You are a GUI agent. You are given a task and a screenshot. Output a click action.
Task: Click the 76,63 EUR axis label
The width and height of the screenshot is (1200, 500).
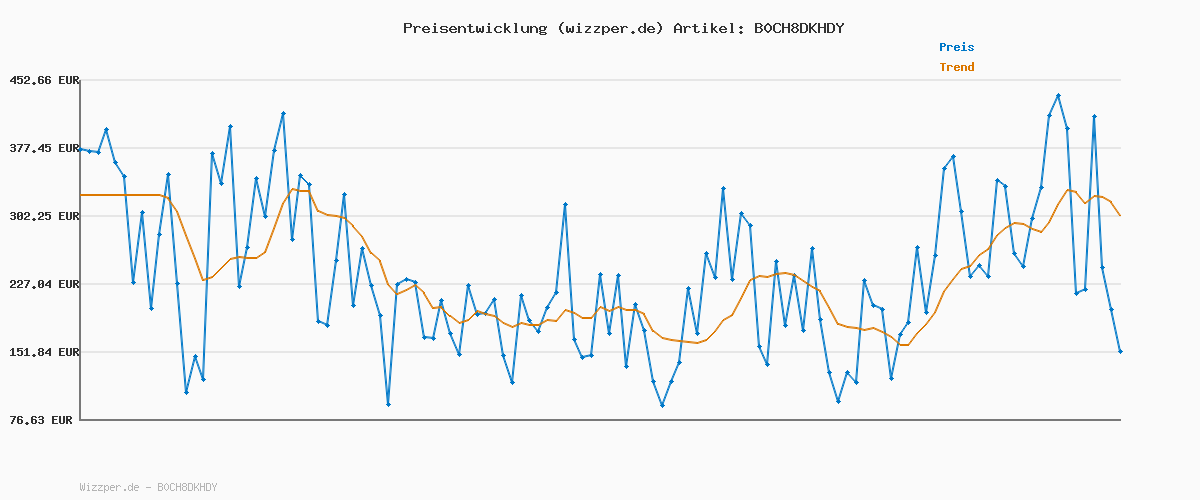(x=43, y=420)
